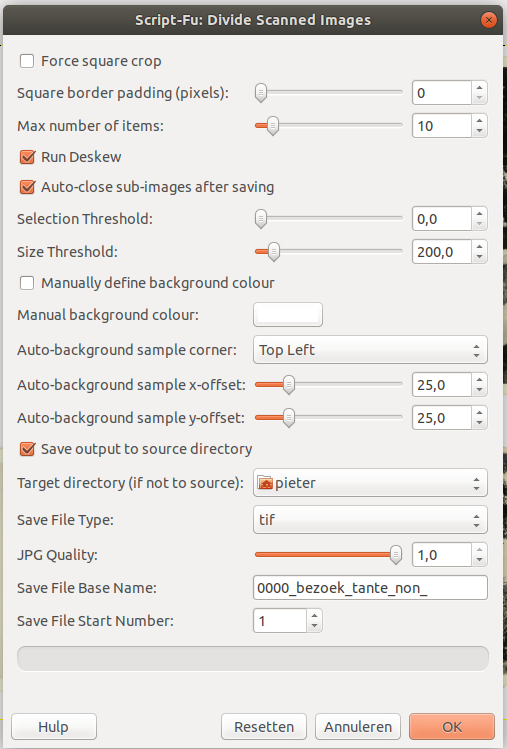
Task: Click the y-offset value field
Action: click(x=442, y=418)
